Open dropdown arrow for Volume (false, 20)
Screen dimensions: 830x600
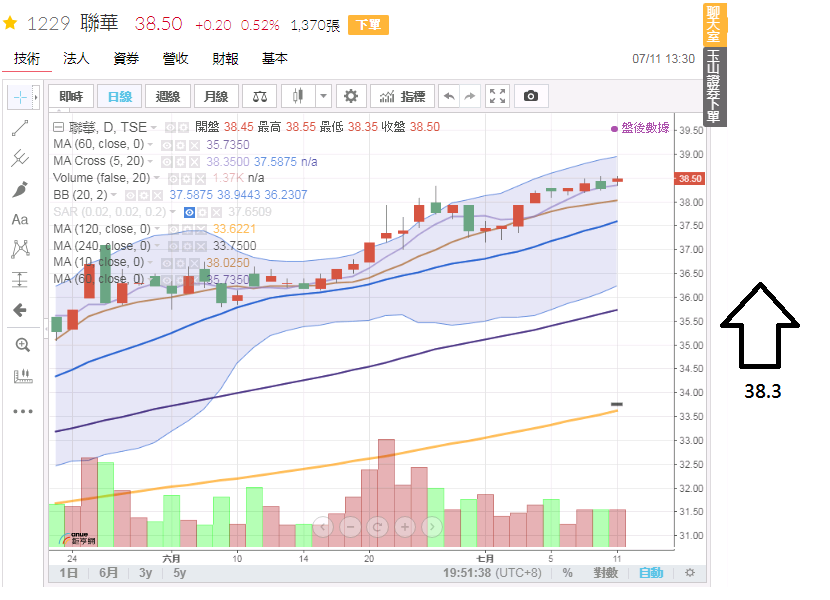pyautogui.click(x=157, y=178)
